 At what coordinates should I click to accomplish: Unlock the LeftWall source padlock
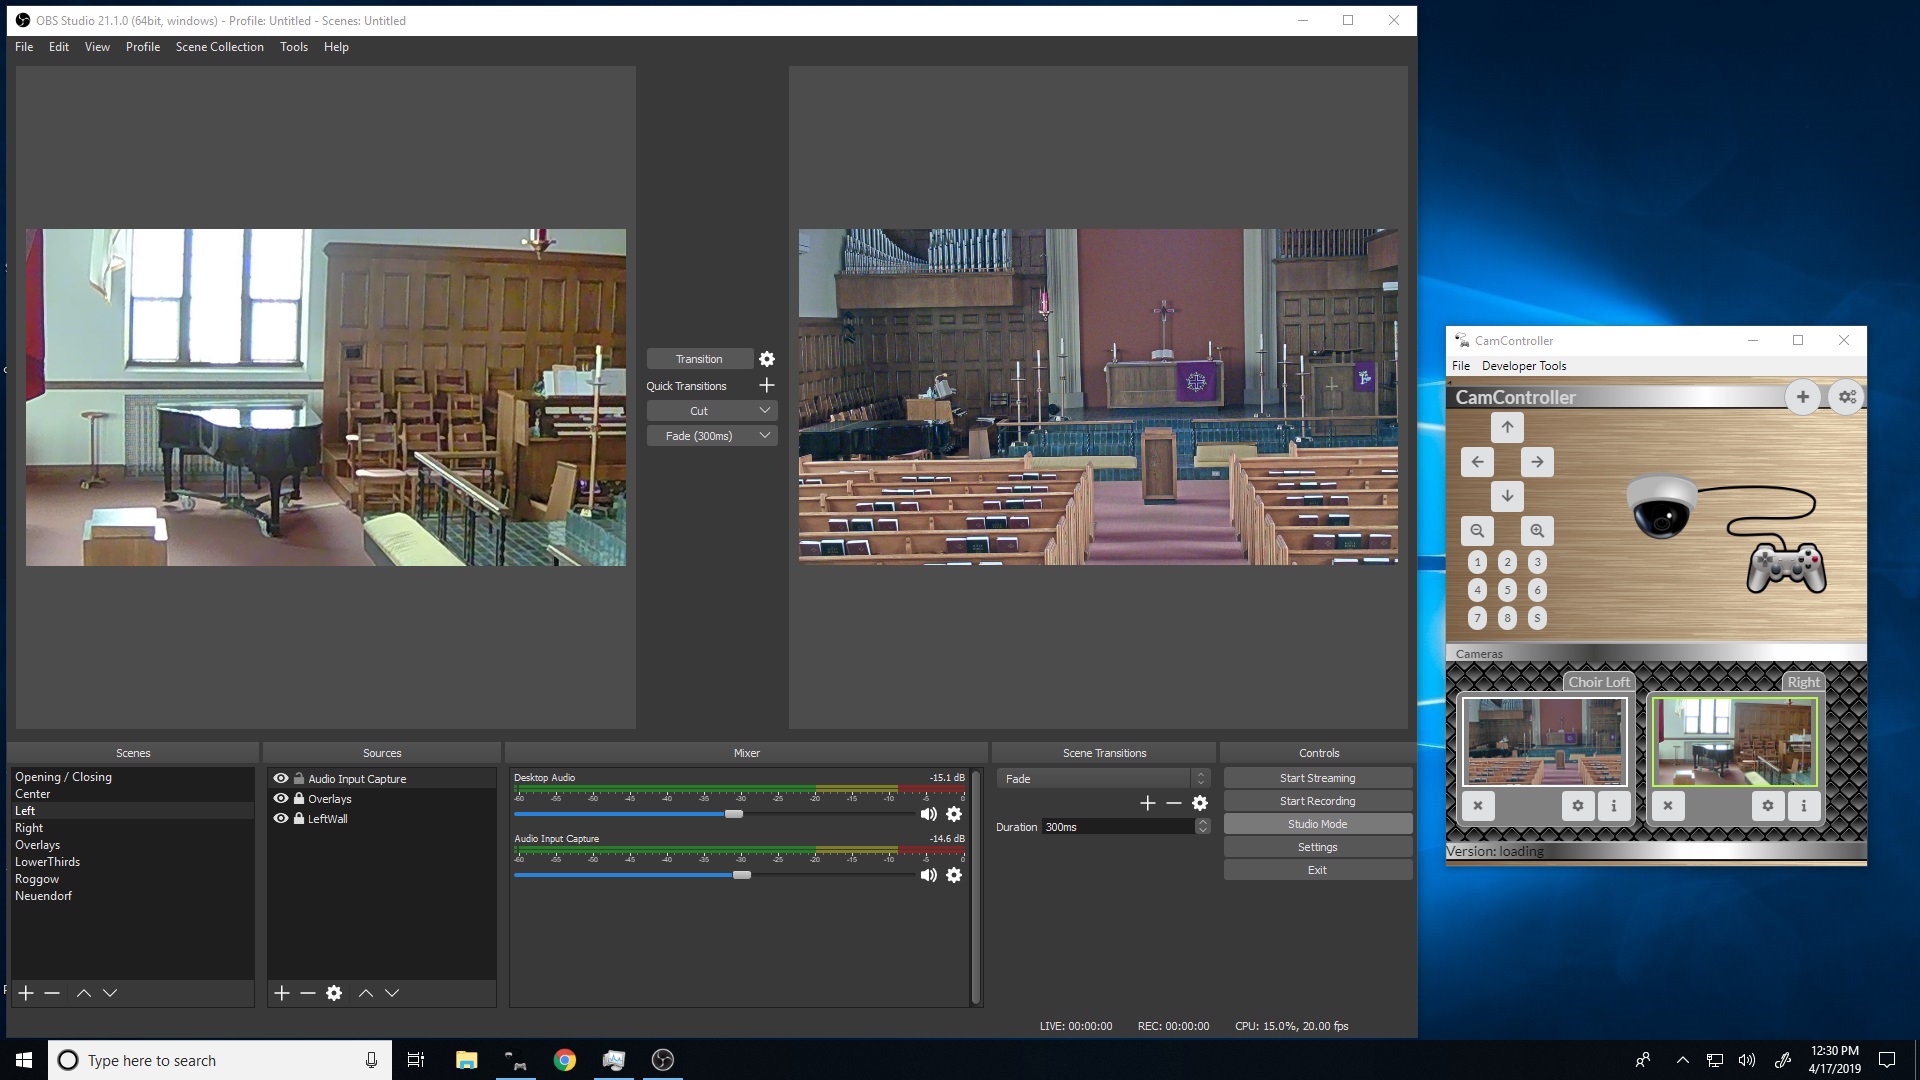pyautogui.click(x=298, y=818)
